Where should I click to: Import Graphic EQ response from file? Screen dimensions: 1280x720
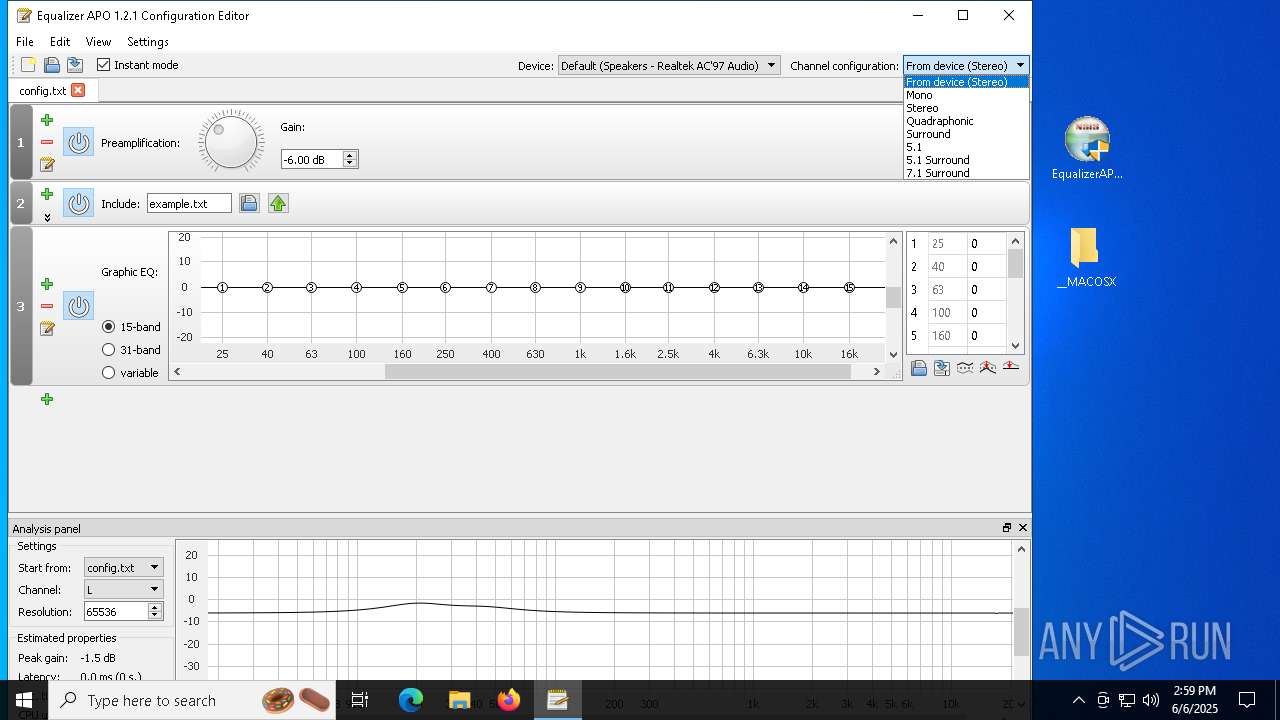919,368
